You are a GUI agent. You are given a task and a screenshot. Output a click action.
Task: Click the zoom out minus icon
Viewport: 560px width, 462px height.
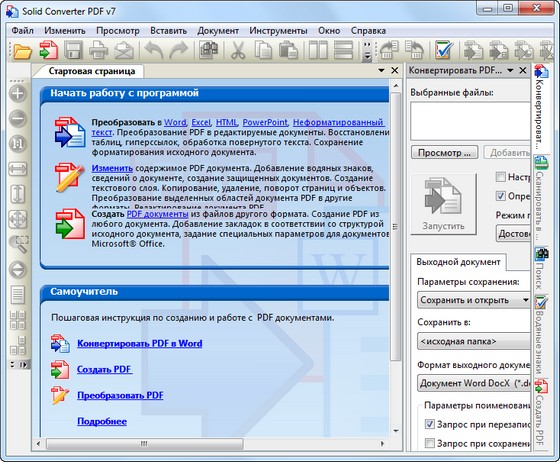[x=18, y=119]
